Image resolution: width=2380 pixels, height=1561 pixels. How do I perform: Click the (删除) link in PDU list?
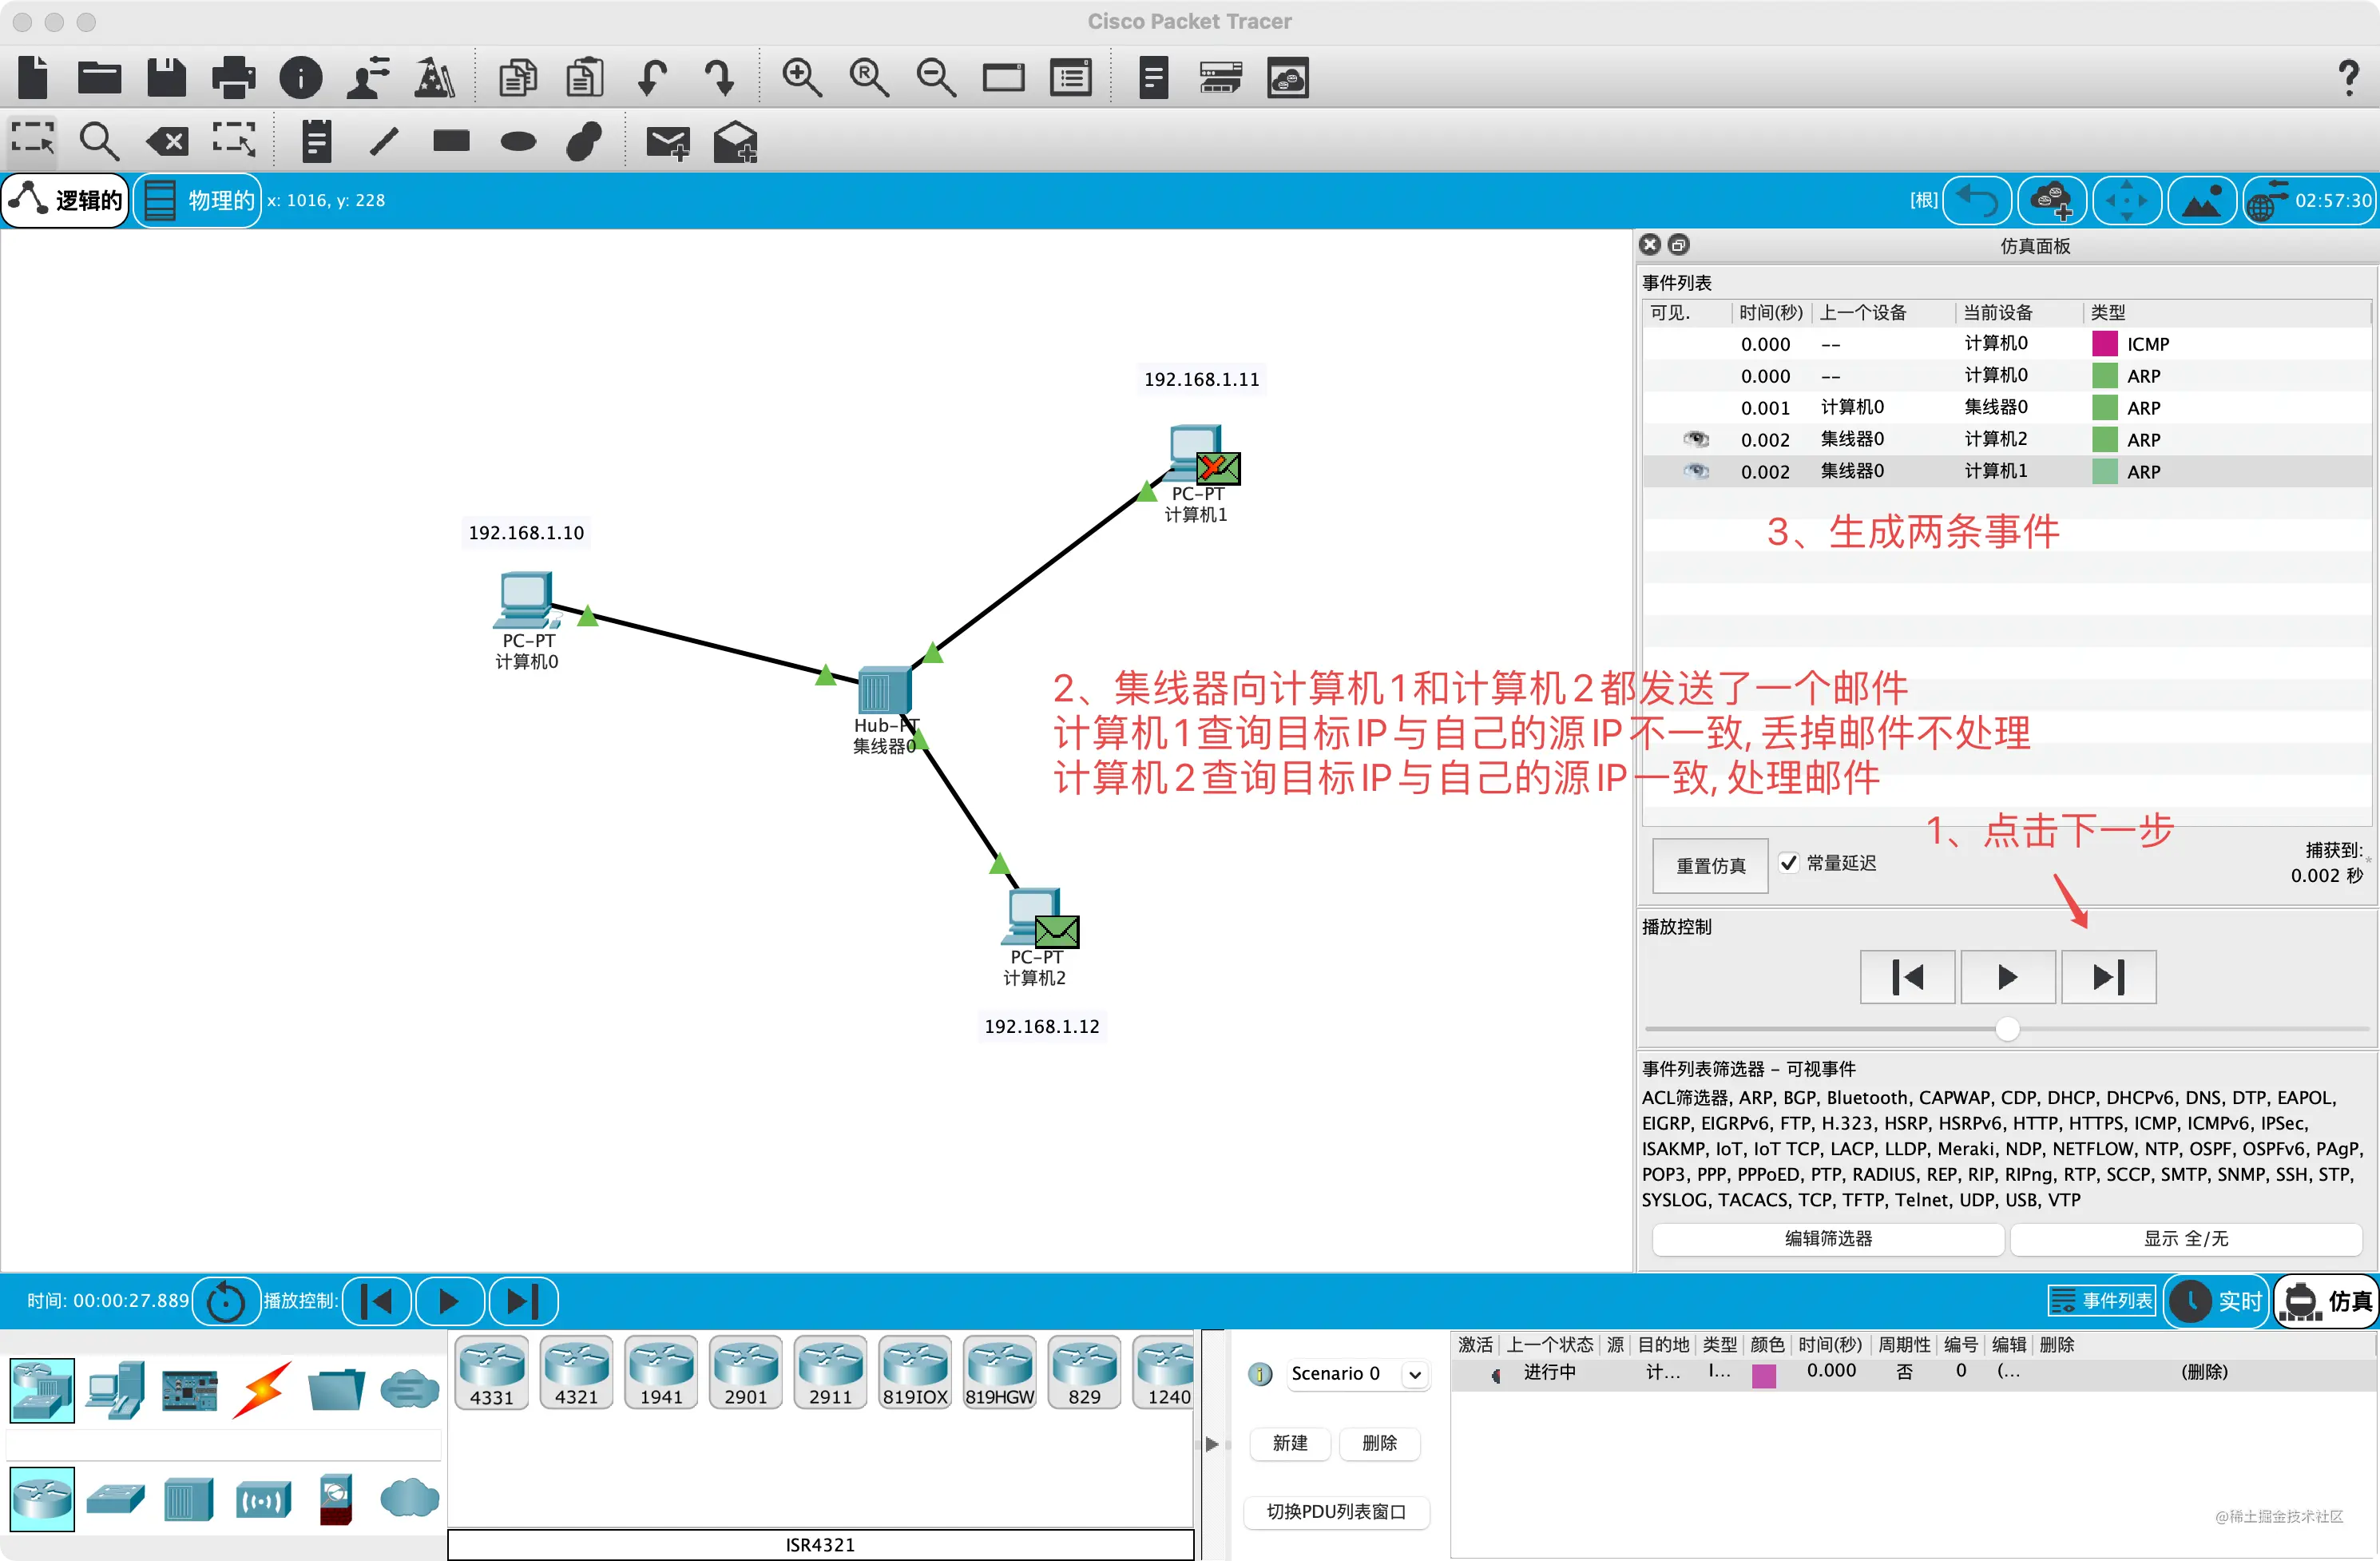tap(2204, 1372)
